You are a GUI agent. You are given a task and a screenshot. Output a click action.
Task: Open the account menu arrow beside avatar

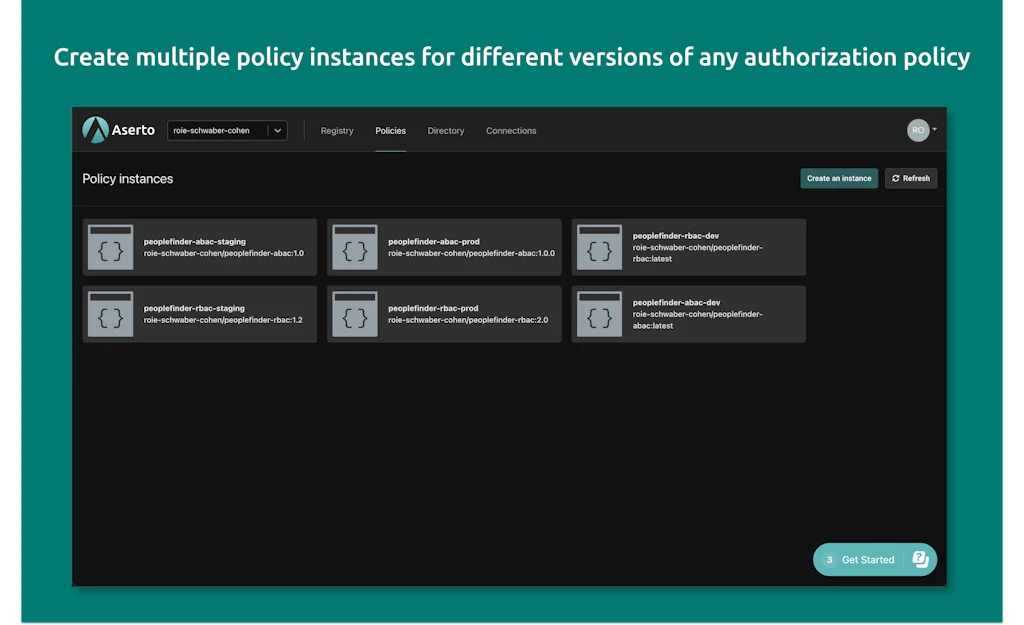[x=934, y=129]
